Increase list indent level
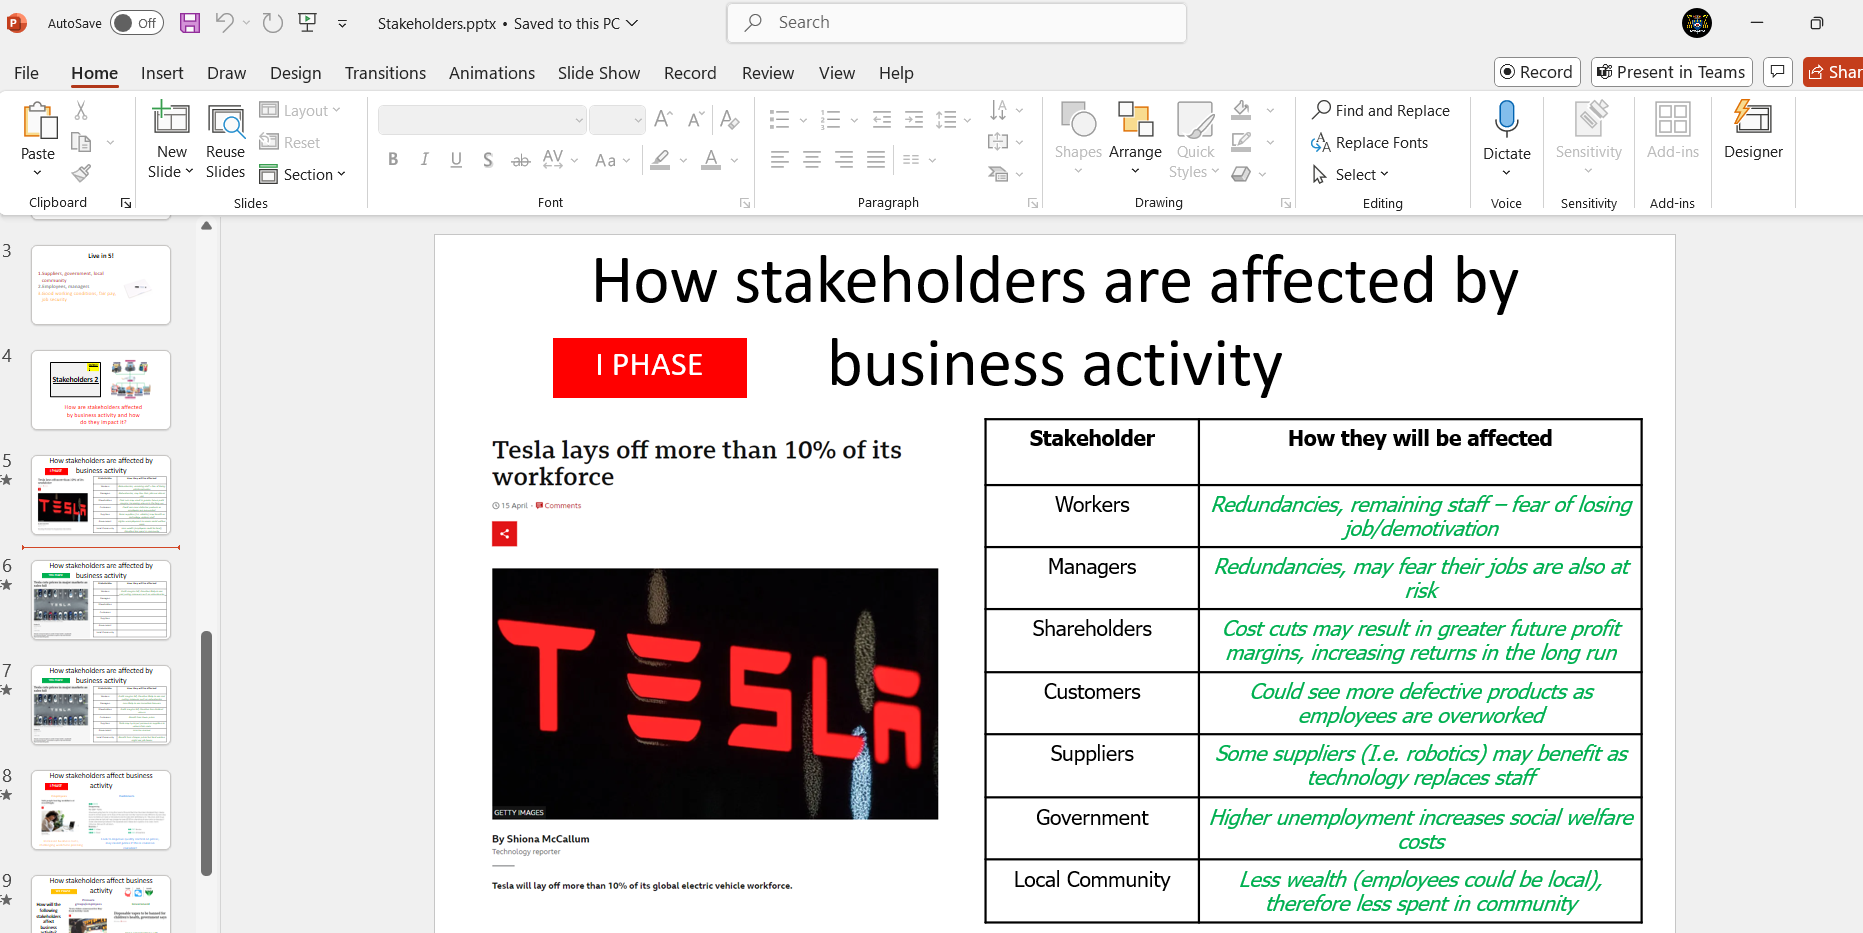 pos(914,120)
